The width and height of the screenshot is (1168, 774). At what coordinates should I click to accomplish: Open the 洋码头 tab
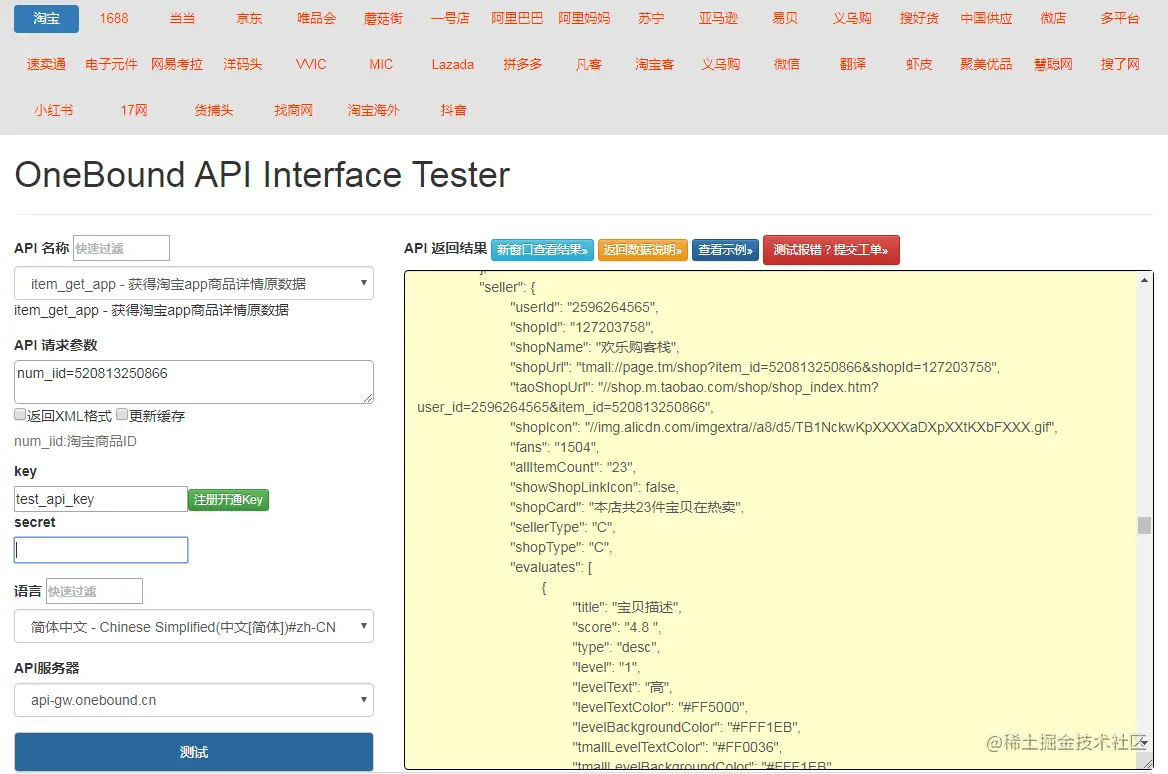[243, 64]
